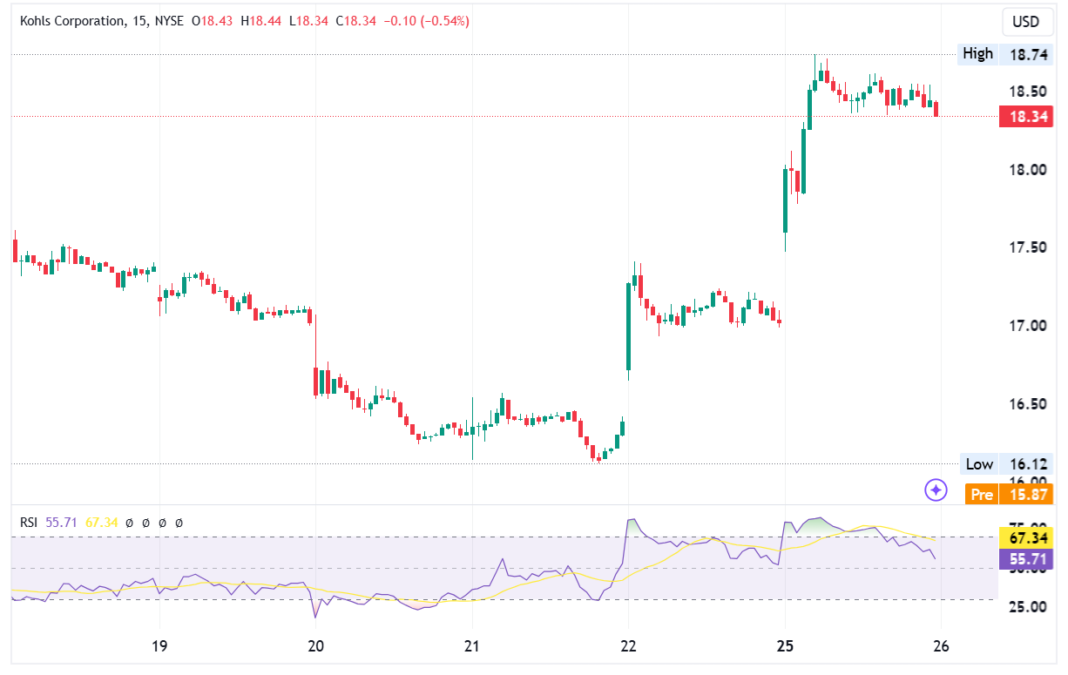This screenshot has height=675, width=1068.
Task: Click date label 19 on time axis
Action: 159,646
